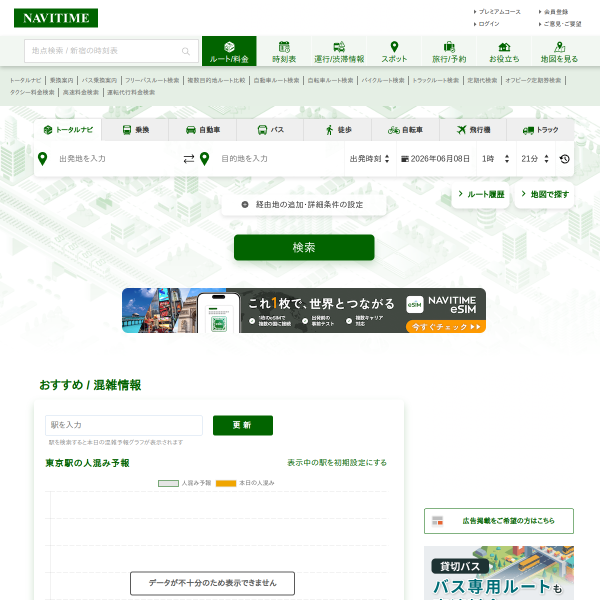This screenshot has width=600, height=600.
Task: Open バイクルート検索 submenu link
Action: [383, 80]
